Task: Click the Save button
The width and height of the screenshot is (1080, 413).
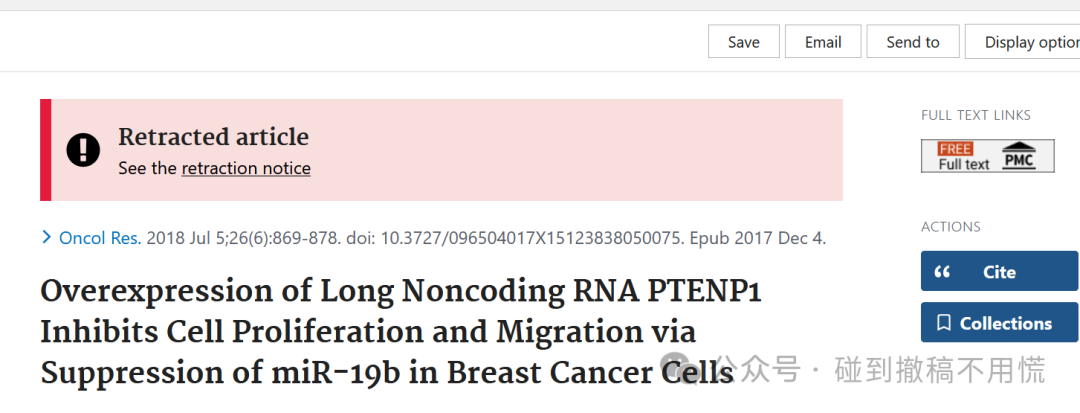Action: (x=744, y=42)
